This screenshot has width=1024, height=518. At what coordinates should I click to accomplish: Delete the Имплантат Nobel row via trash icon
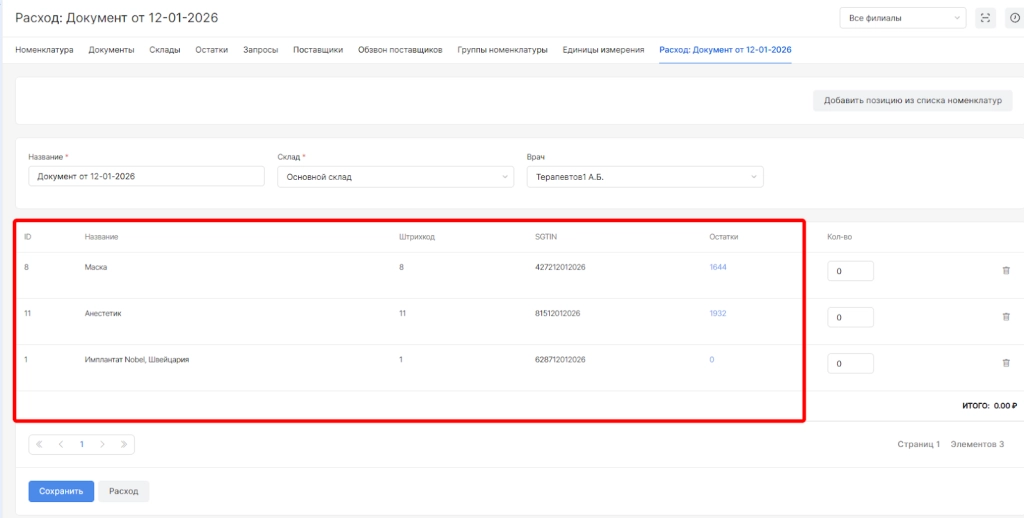1006,363
